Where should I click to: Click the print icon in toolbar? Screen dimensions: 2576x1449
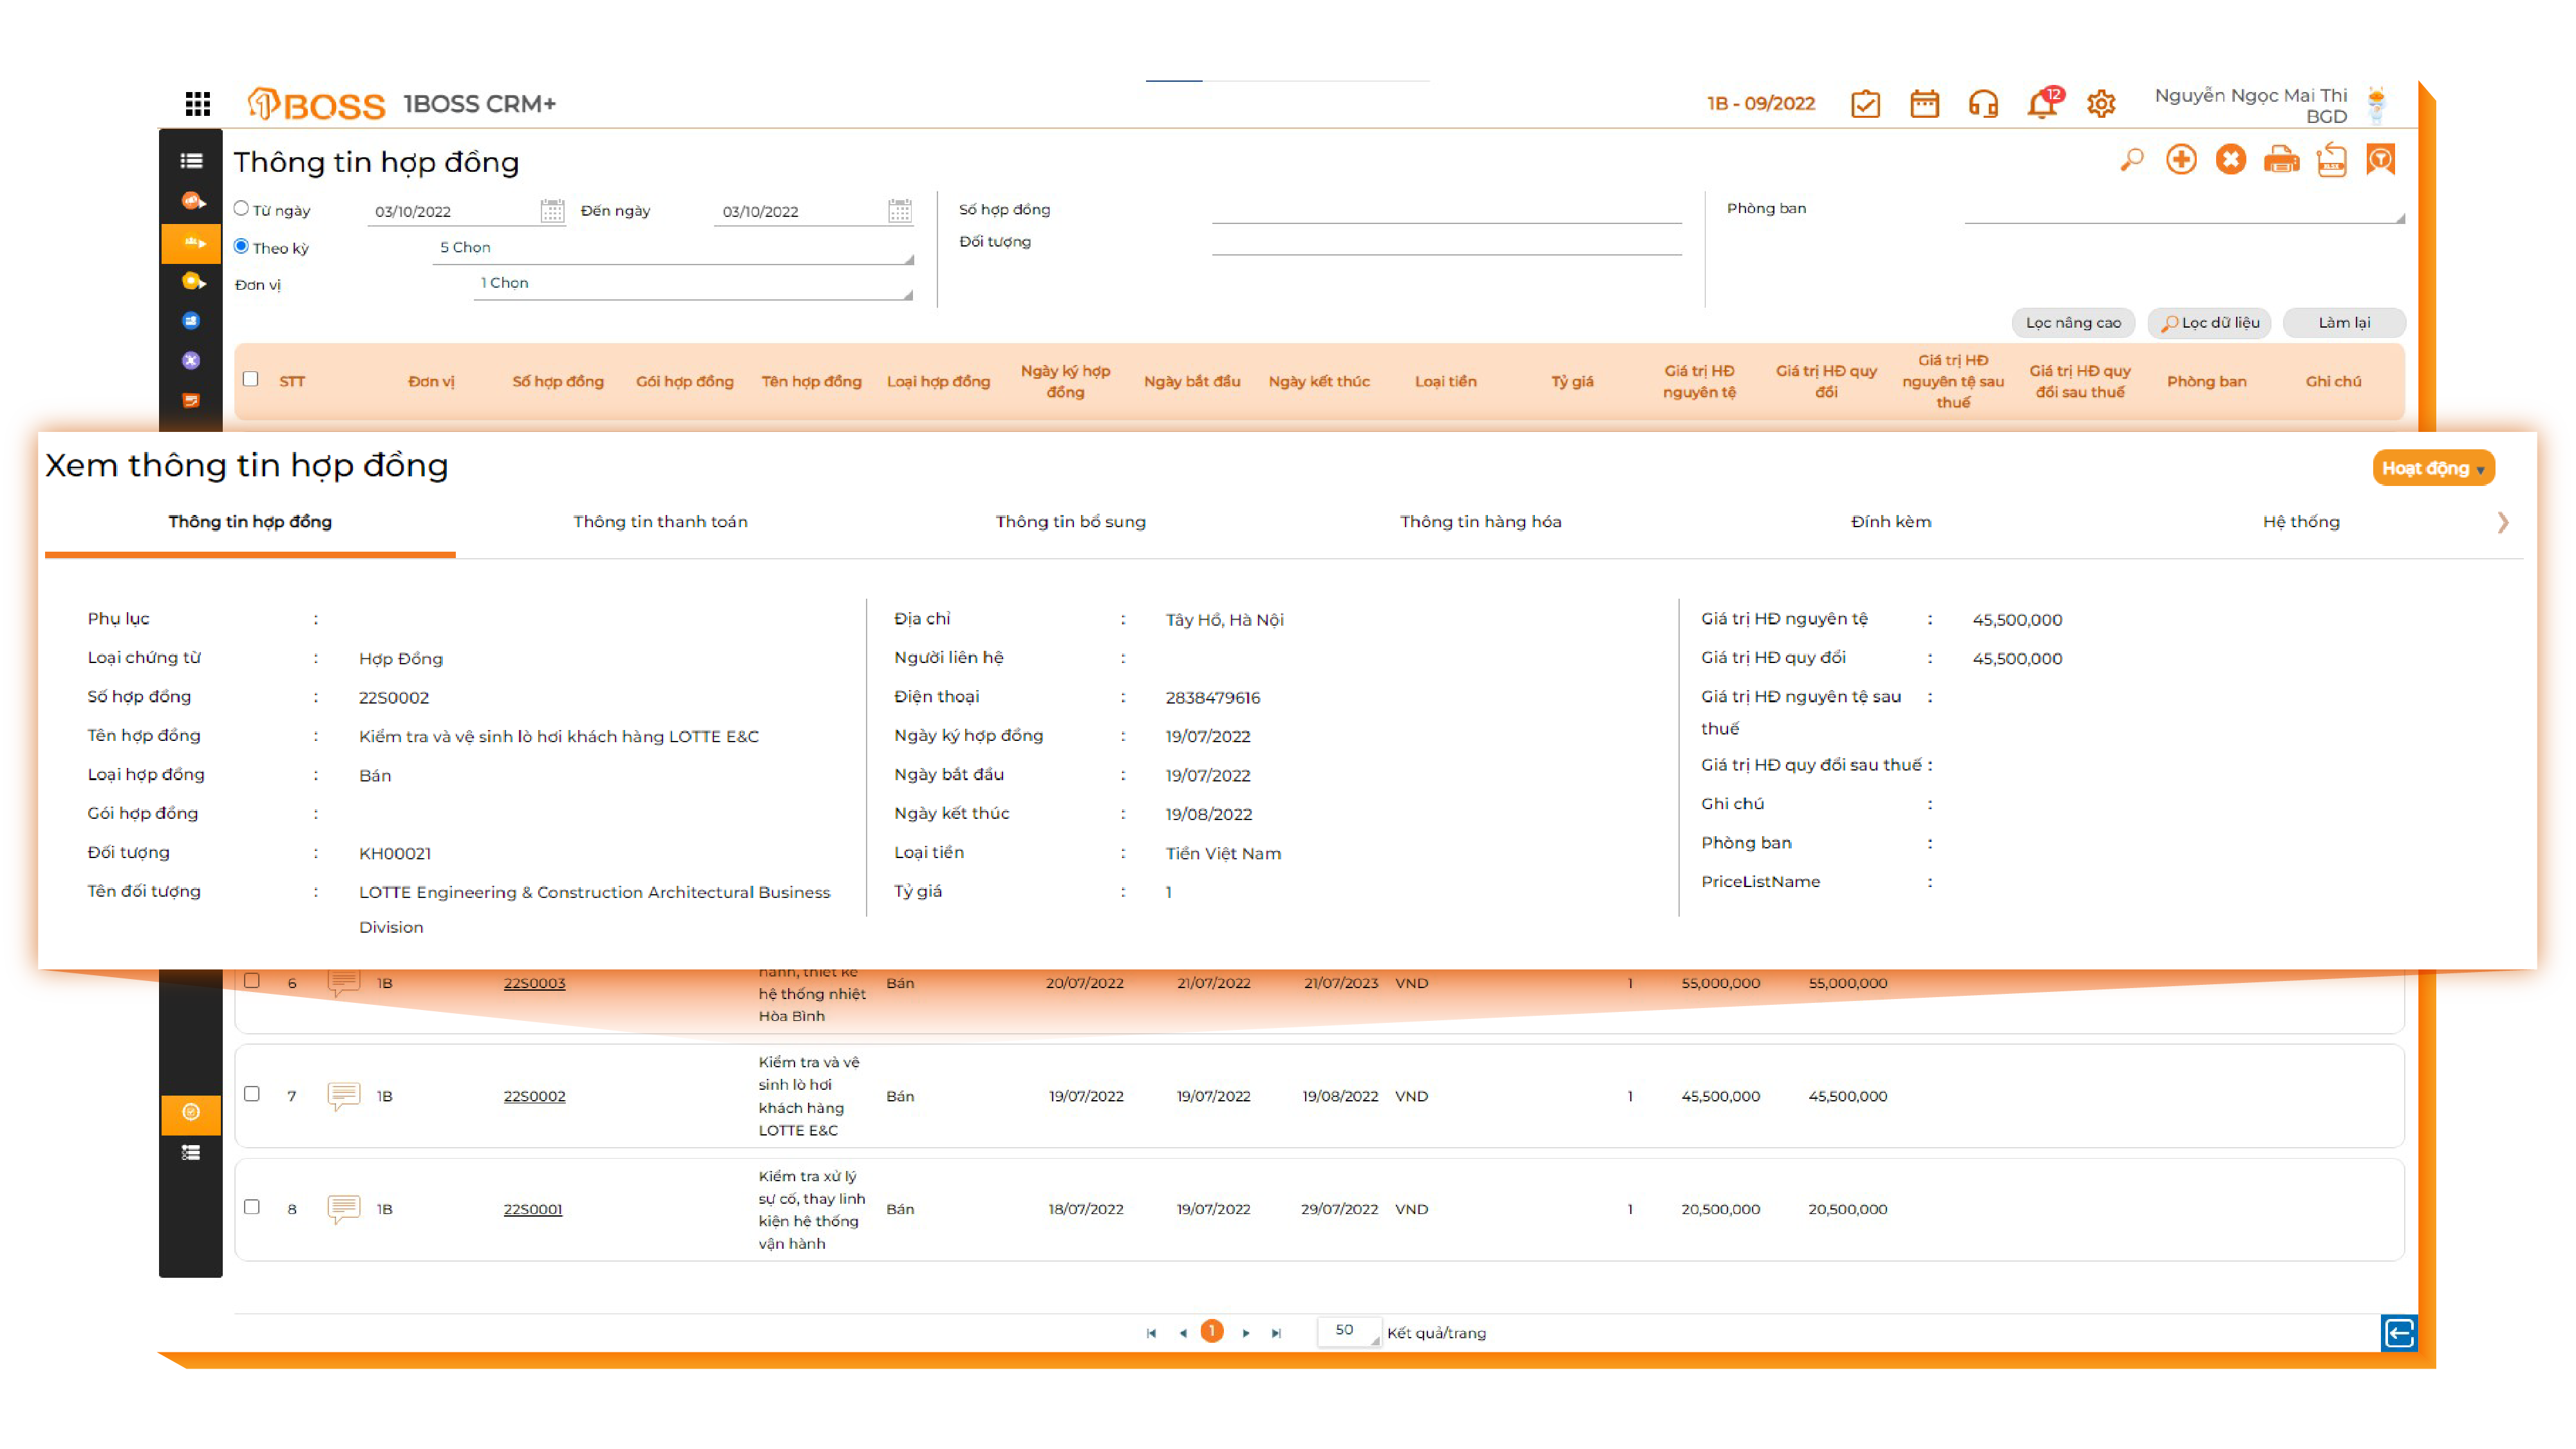click(2280, 160)
